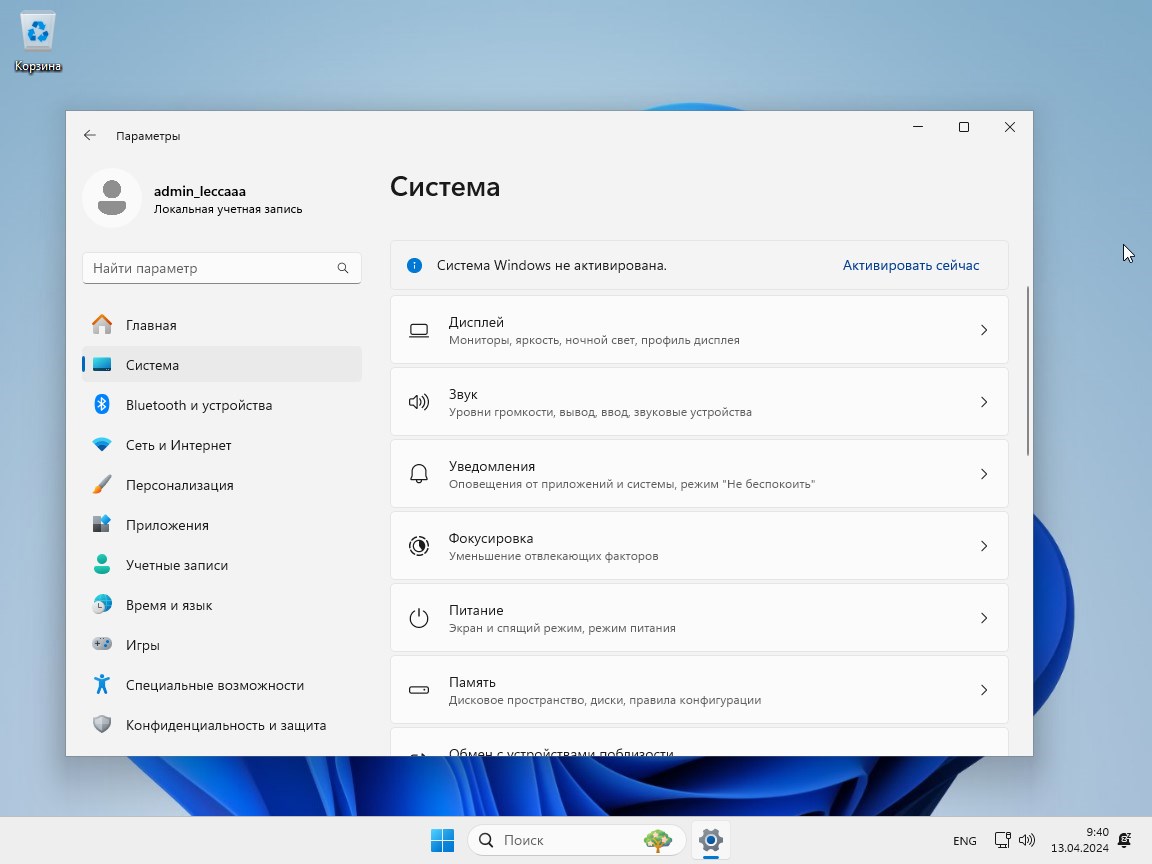This screenshot has width=1152, height=864.
Task: Click the Personalization paintbrush icon
Action: tap(102, 484)
